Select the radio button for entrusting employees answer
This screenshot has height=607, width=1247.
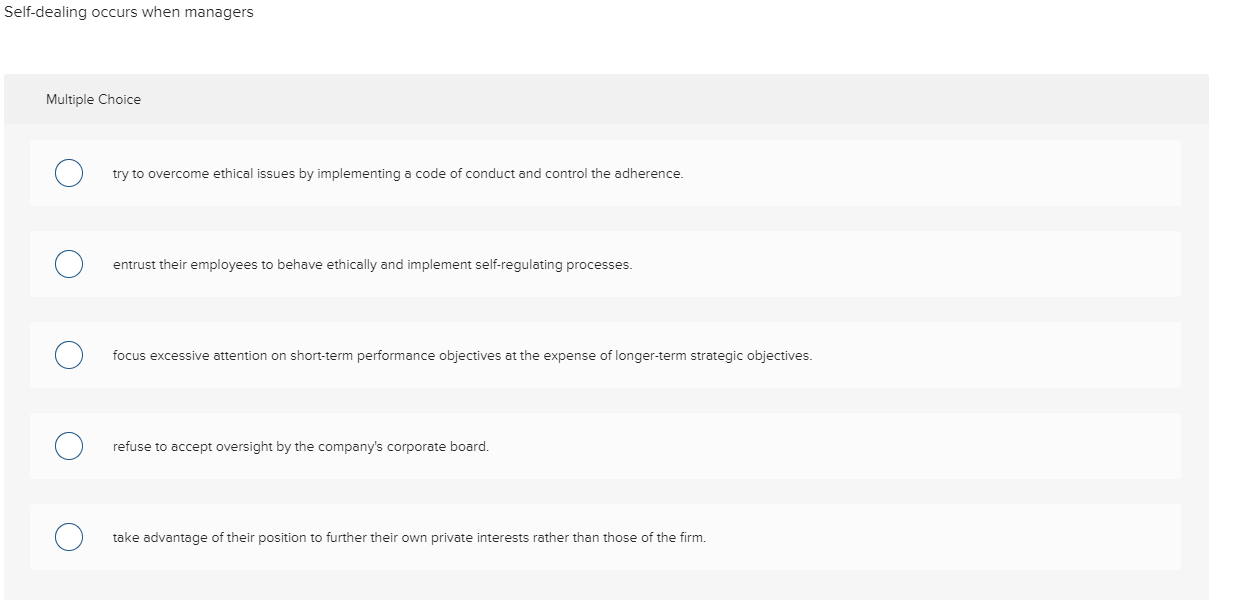click(x=68, y=264)
